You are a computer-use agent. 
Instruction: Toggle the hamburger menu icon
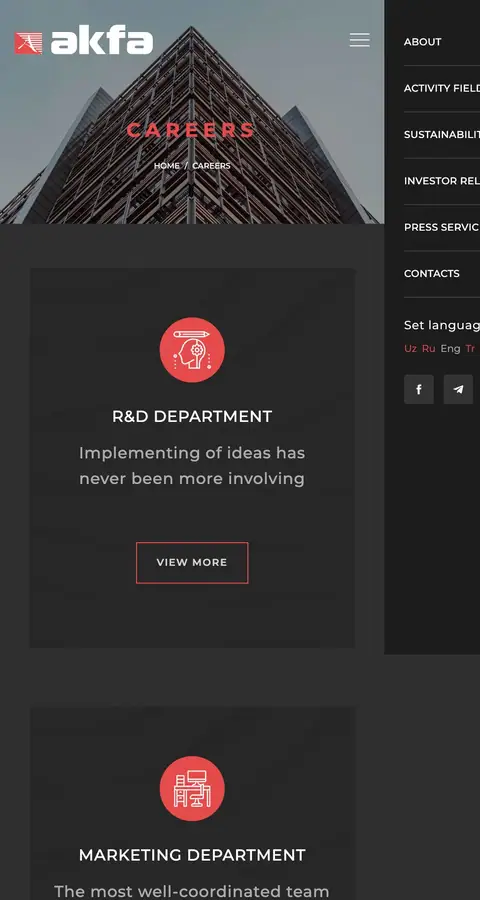[359, 40]
